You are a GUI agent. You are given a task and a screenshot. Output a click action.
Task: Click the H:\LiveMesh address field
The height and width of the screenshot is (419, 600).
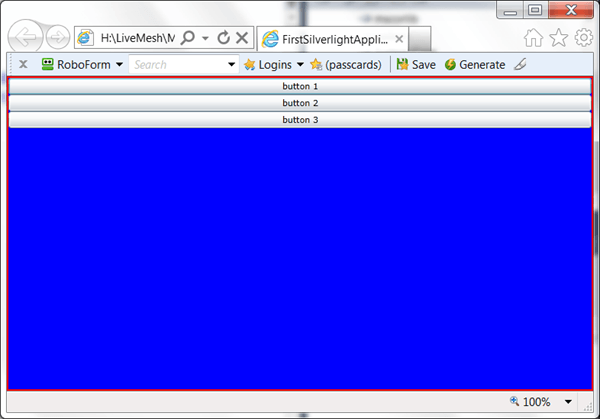click(137, 38)
